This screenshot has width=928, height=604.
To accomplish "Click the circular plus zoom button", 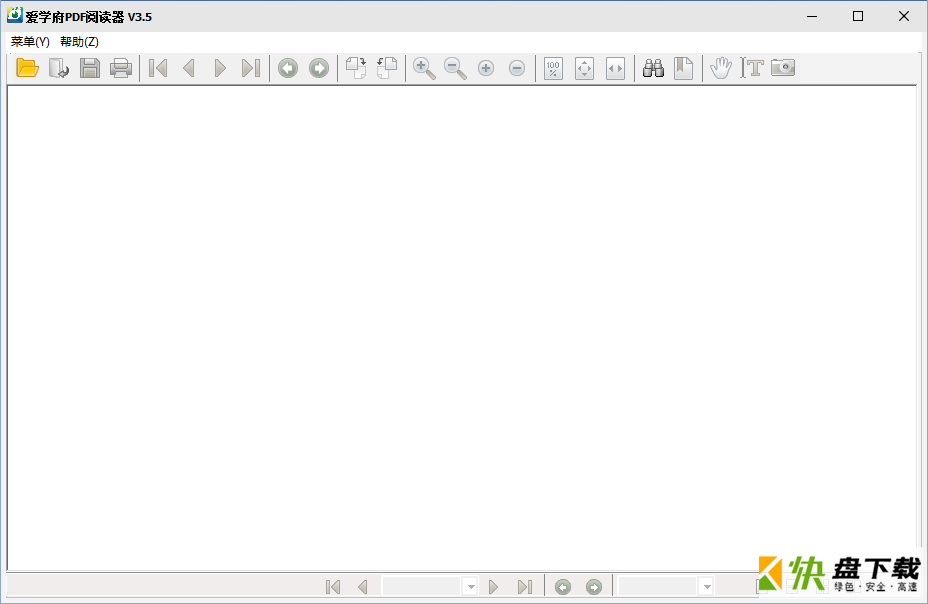I will click(x=486, y=68).
